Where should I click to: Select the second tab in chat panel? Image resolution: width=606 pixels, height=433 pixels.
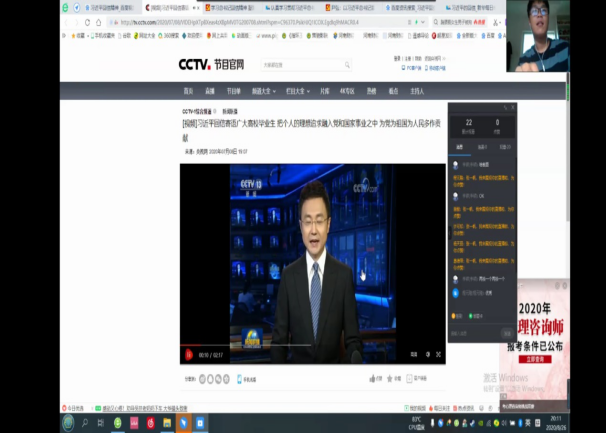point(482,147)
